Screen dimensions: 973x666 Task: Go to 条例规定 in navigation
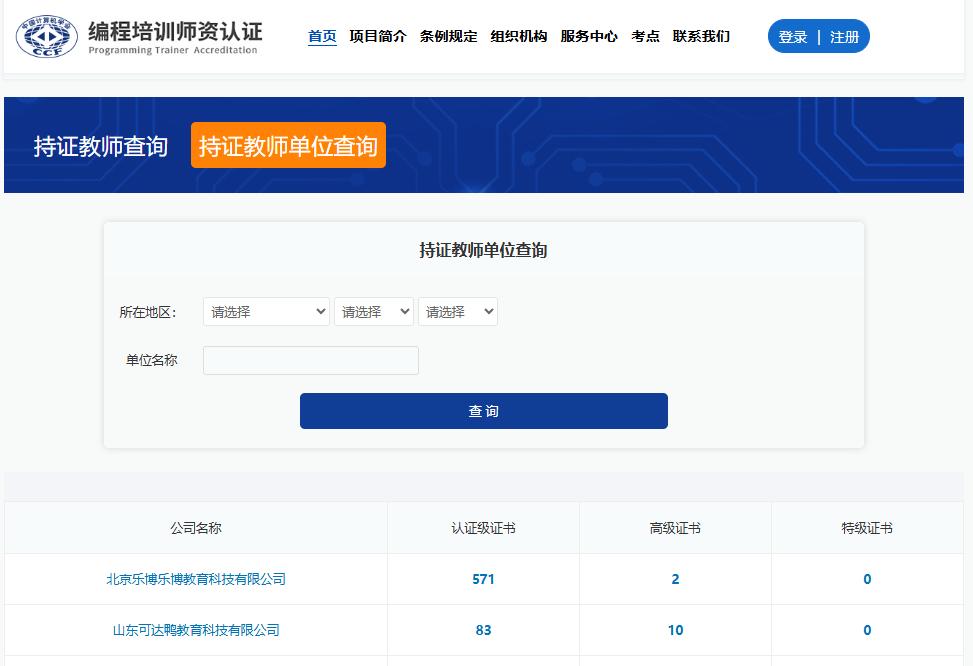[448, 37]
